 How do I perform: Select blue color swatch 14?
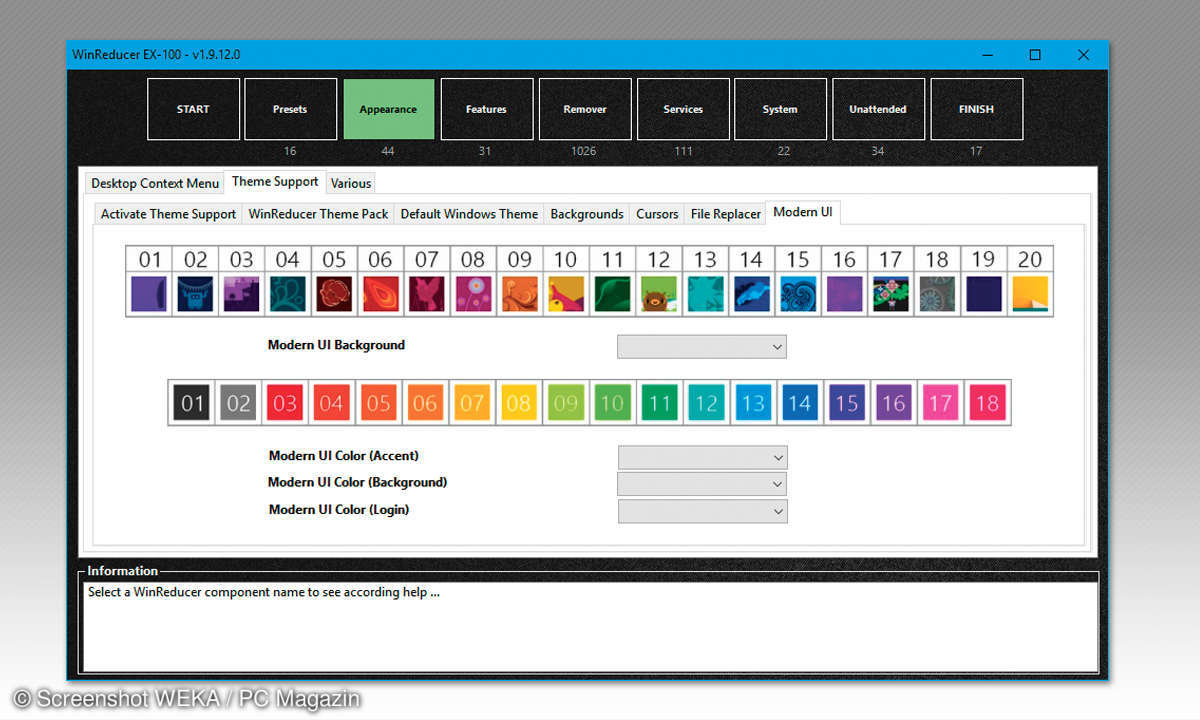(799, 403)
